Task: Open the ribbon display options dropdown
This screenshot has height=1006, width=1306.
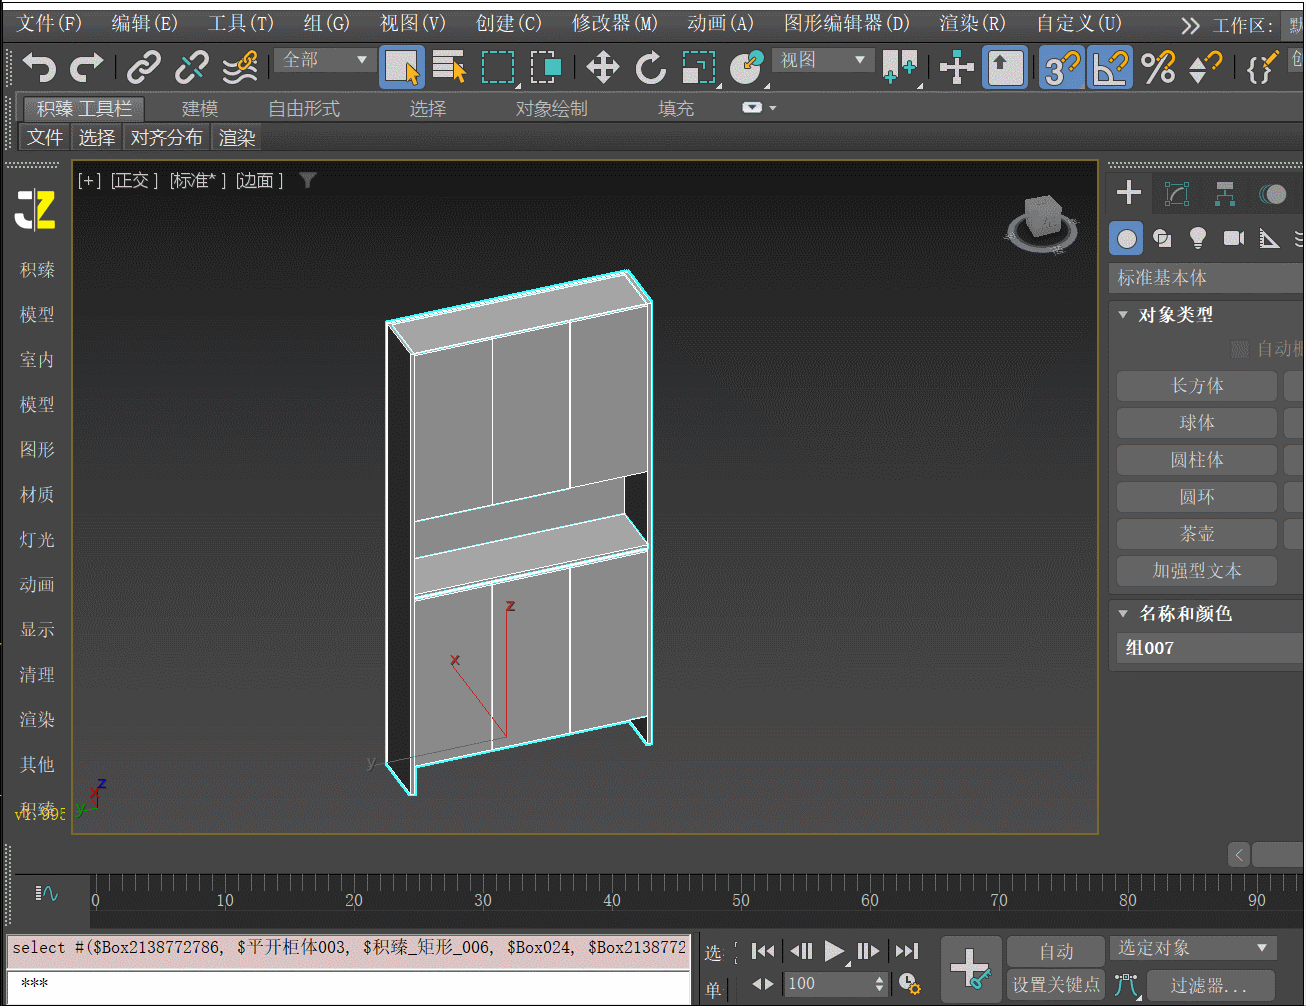Action: pos(759,108)
